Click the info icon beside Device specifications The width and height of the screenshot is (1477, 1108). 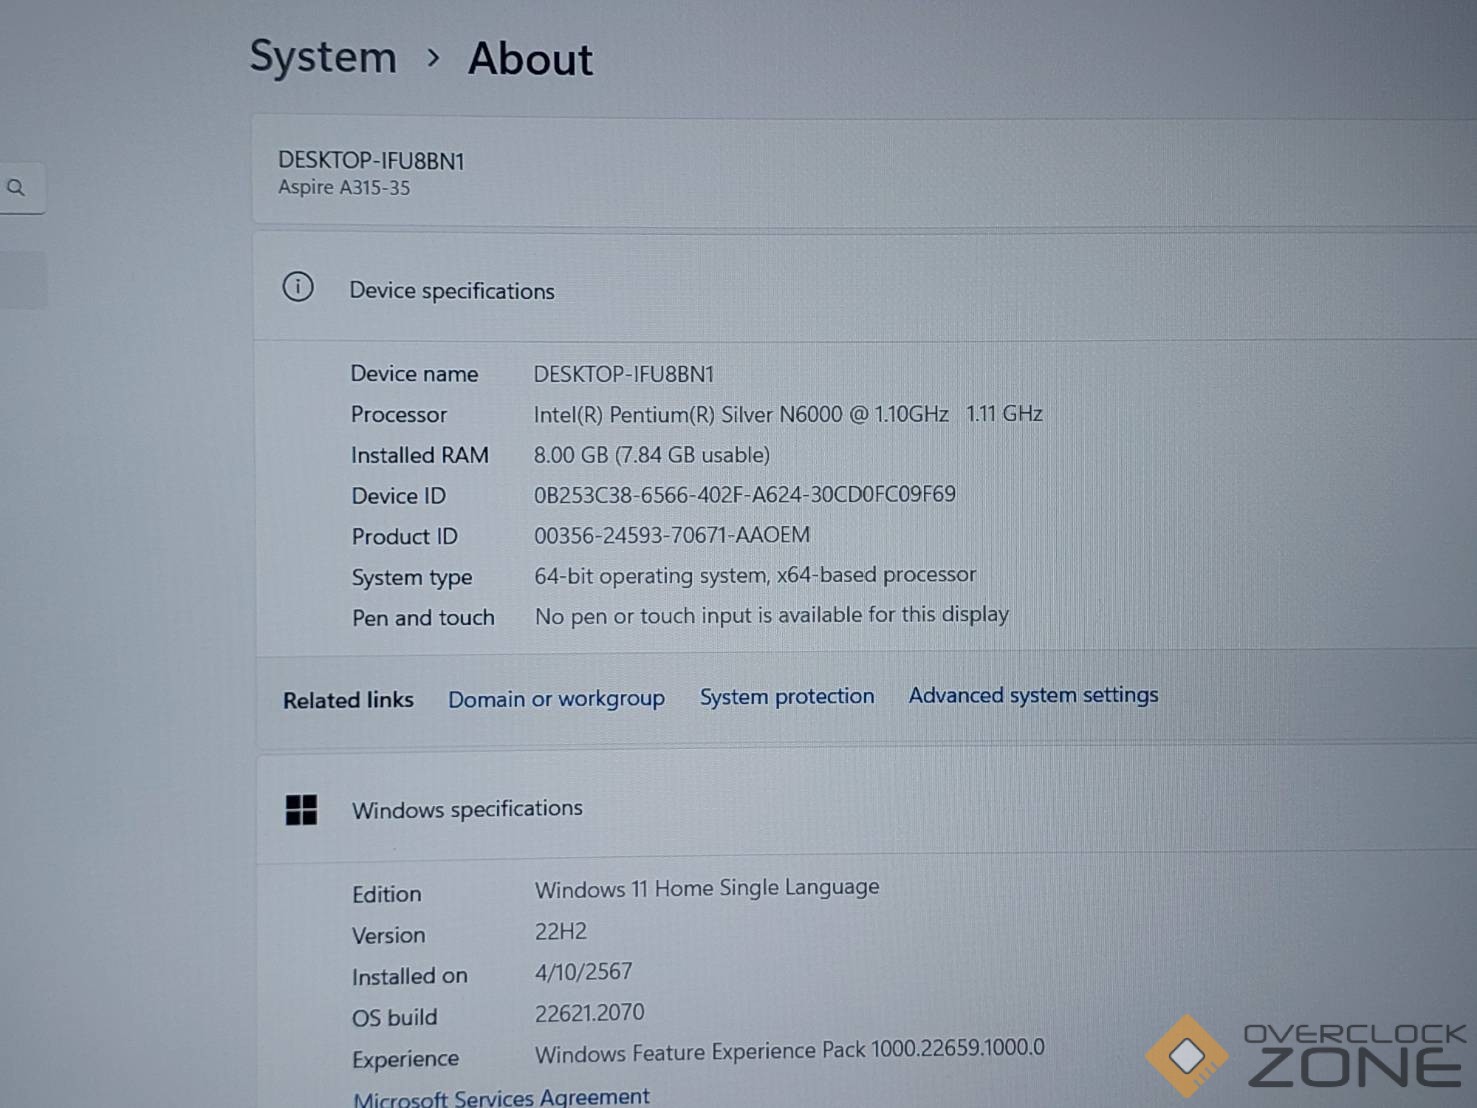(298, 288)
